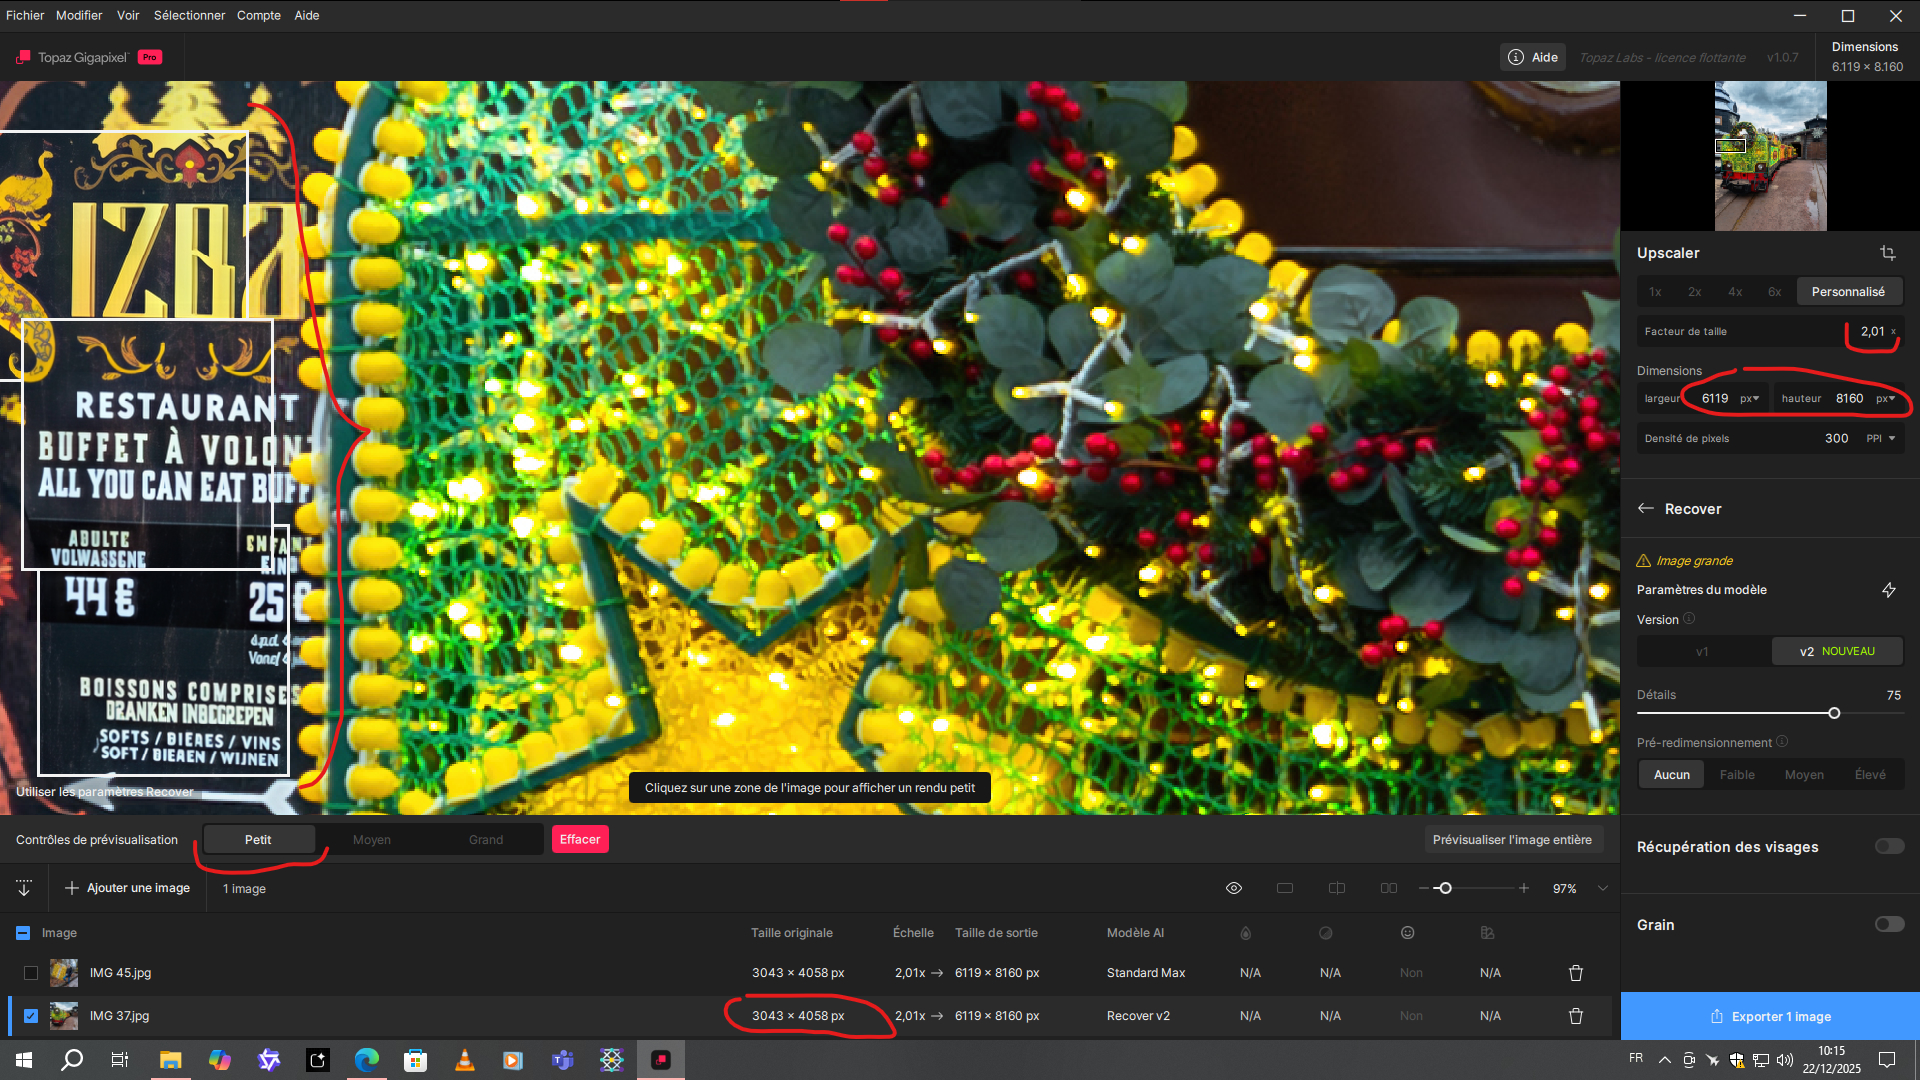Turn on the Grain toggle
Viewport: 1920px width, 1080px height.
(x=1888, y=925)
